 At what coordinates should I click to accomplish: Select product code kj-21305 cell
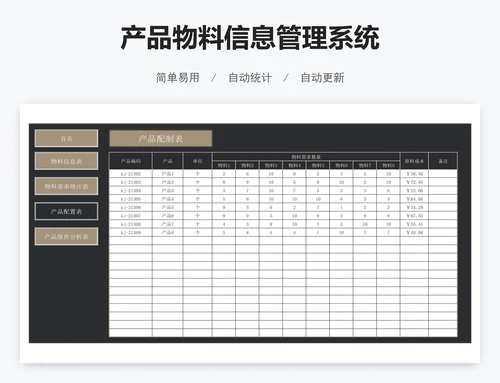pyautogui.click(x=131, y=199)
